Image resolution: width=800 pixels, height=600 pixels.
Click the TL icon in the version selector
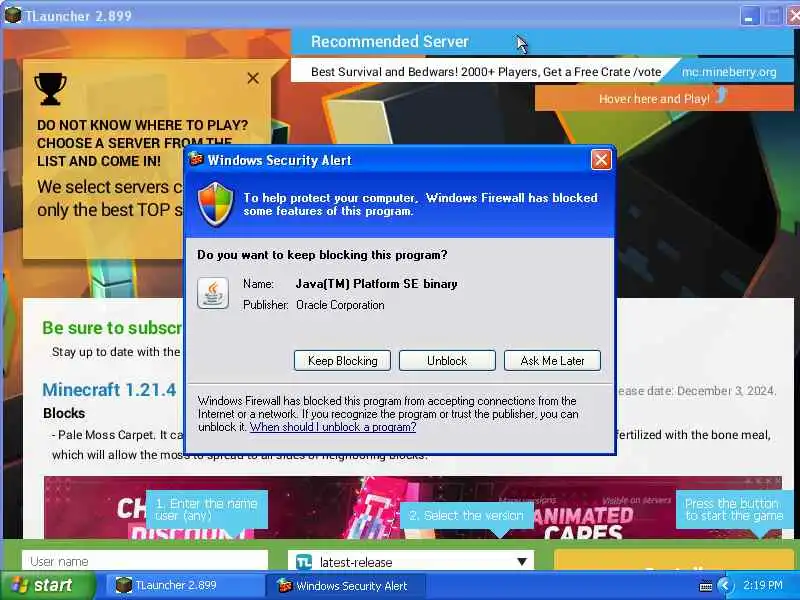pos(304,562)
